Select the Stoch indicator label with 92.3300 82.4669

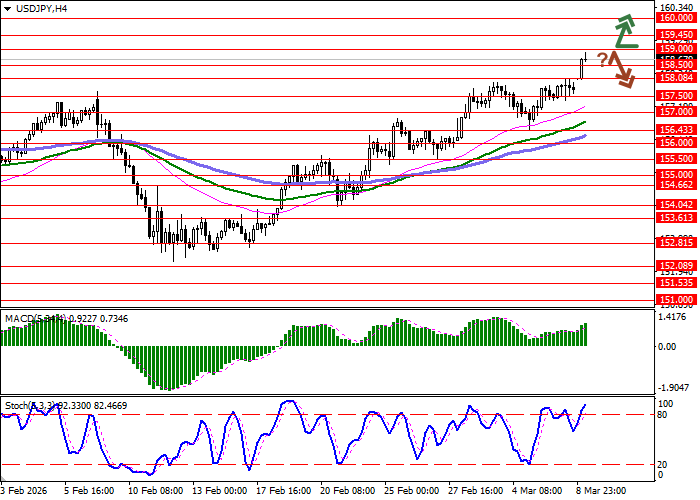coord(66,406)
